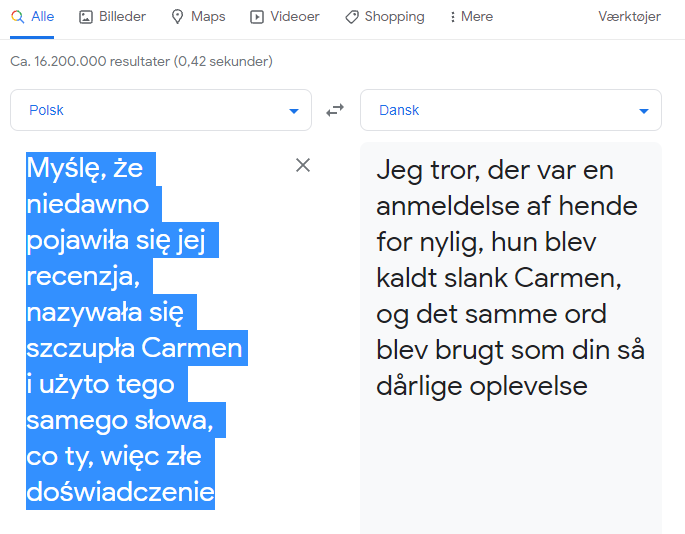Click the play icon beside Videoer
Screen dimensions: 685x534
[x=257, y=17]
